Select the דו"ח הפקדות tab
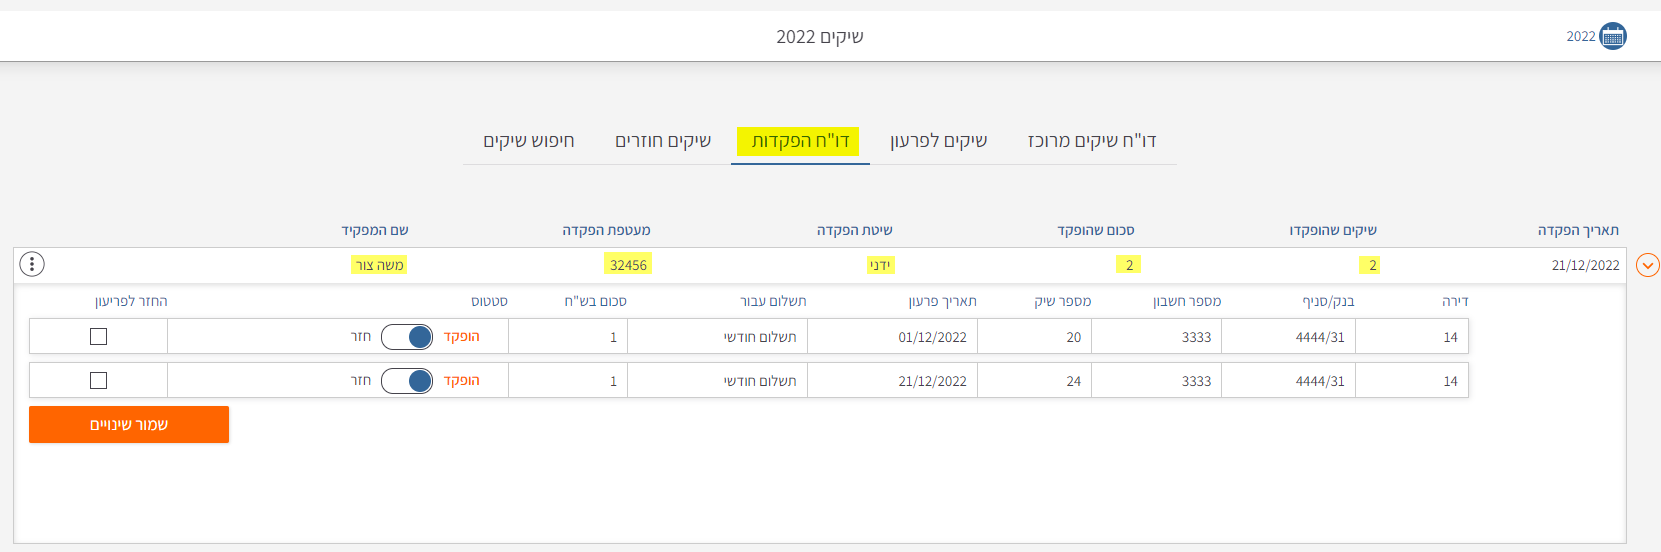Screen dimensions: 1661x552 pos(800,141)
